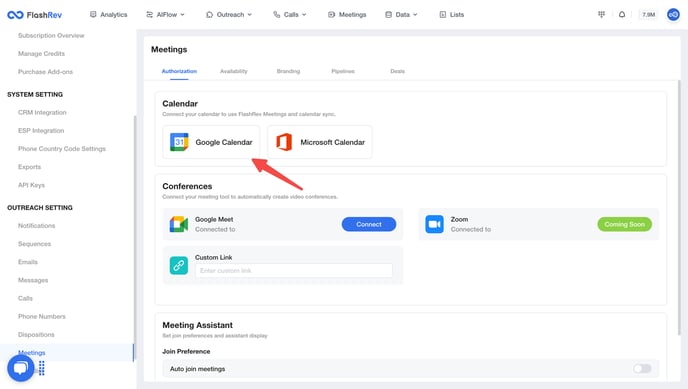This screenshot has height=389, width=688.
Task: Click the Microsoft Office calendar icon
Action: 284,142
